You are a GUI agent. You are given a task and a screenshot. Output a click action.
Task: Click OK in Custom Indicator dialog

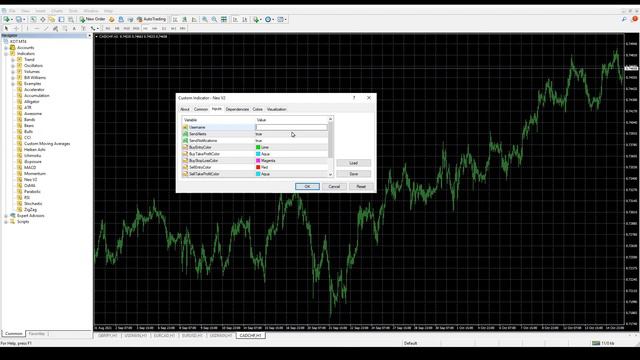coord(307,187)
